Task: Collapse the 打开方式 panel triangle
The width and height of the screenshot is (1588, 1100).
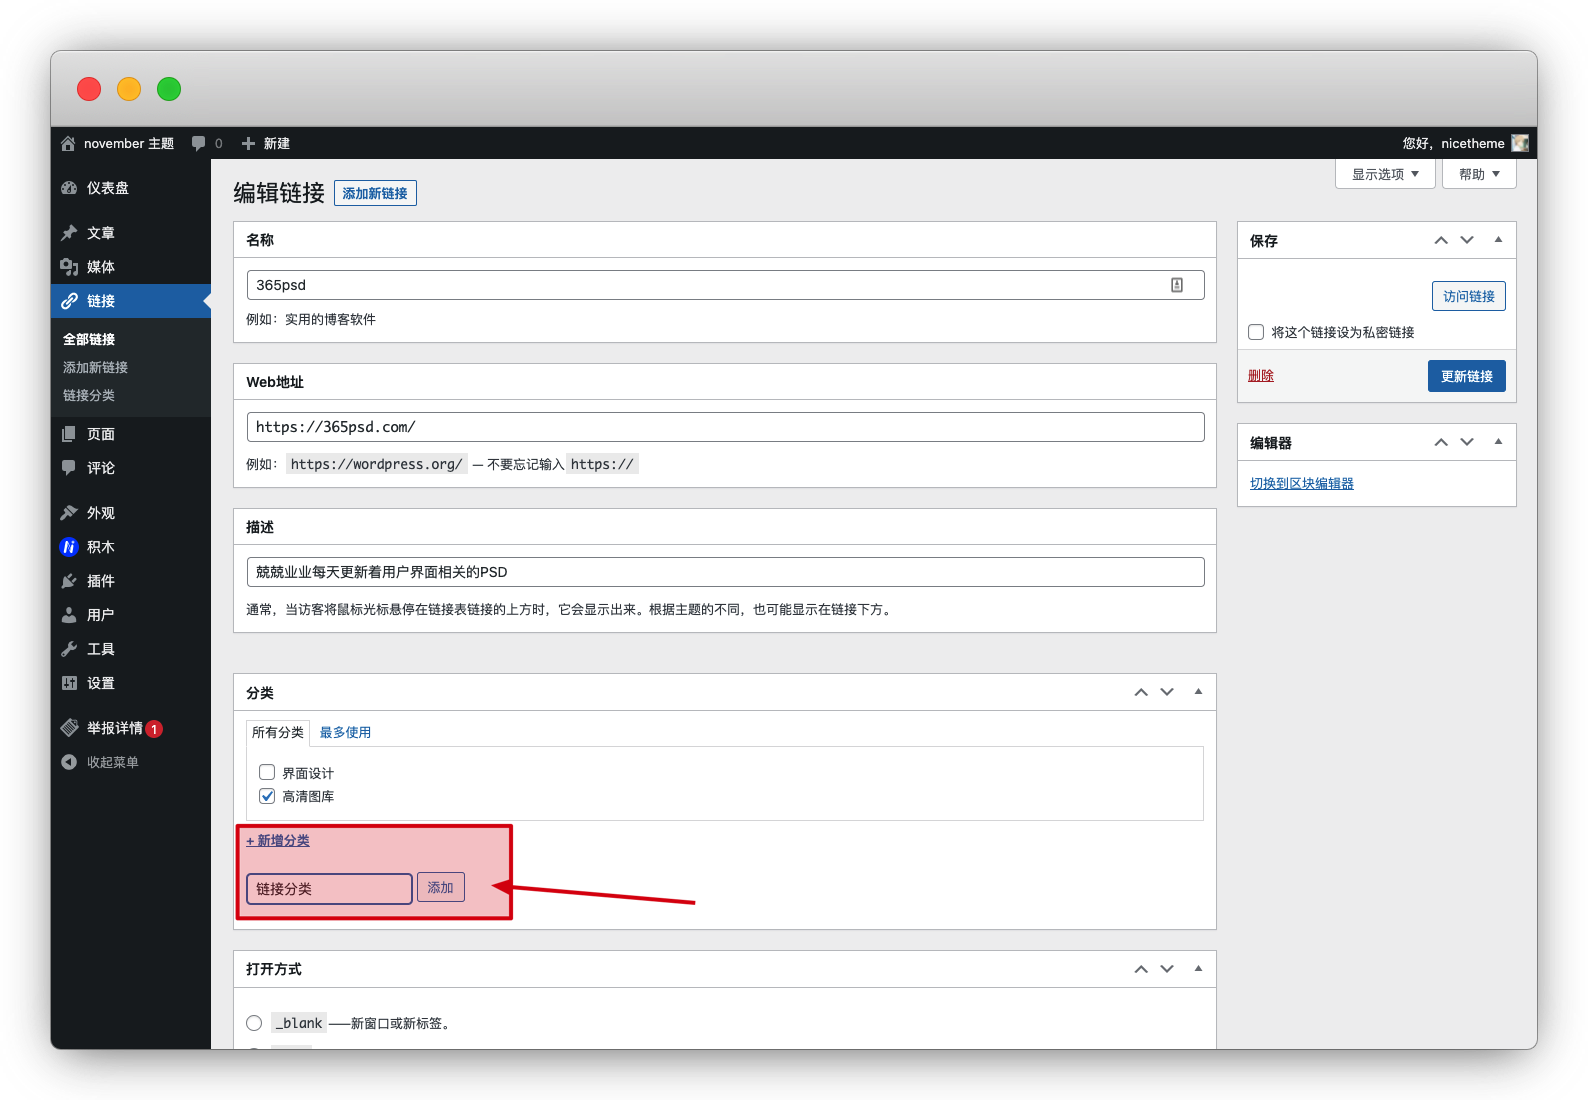Action: click(x=1198, y=969)
